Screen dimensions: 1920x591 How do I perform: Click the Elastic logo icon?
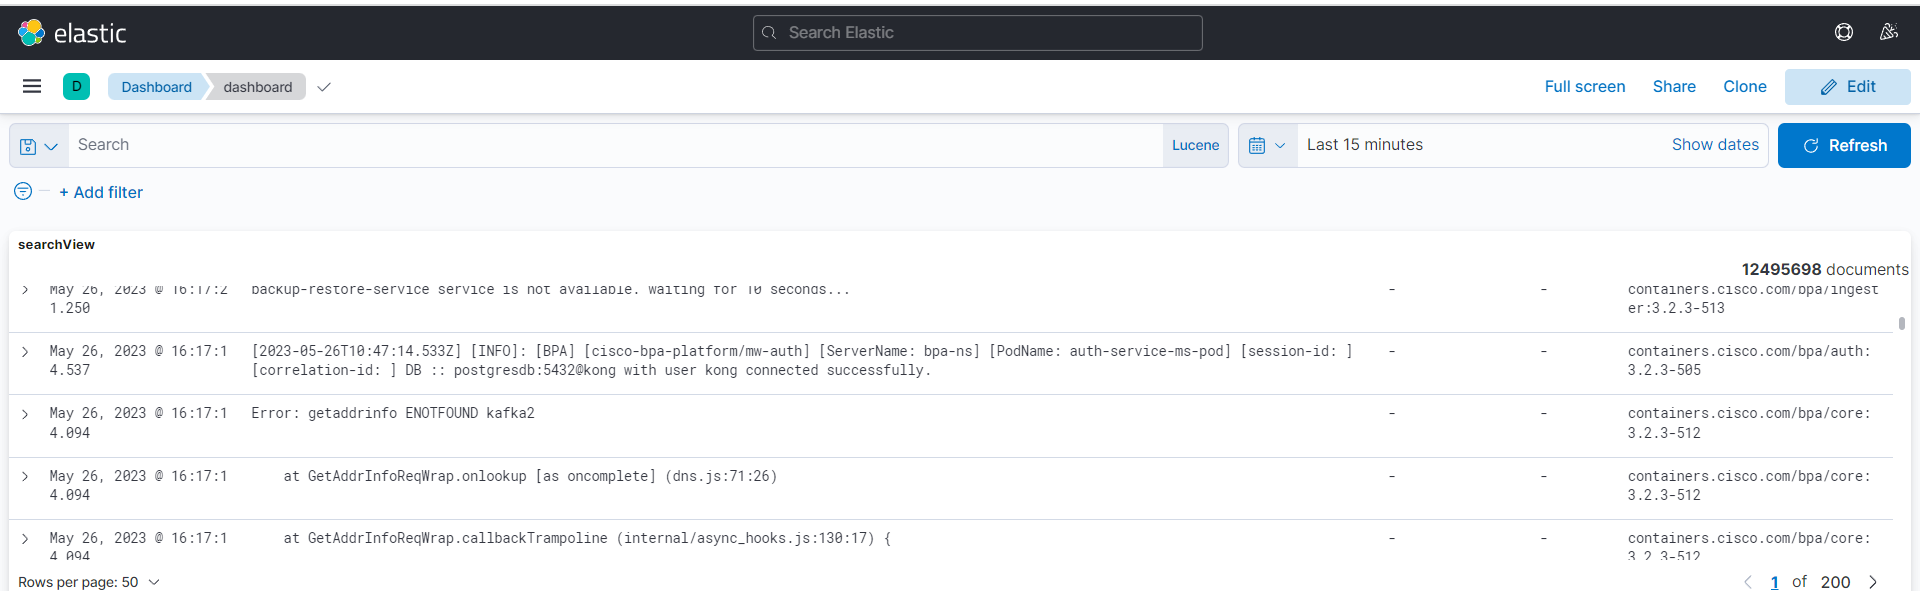pyautogui.click(x=31, y=33)
